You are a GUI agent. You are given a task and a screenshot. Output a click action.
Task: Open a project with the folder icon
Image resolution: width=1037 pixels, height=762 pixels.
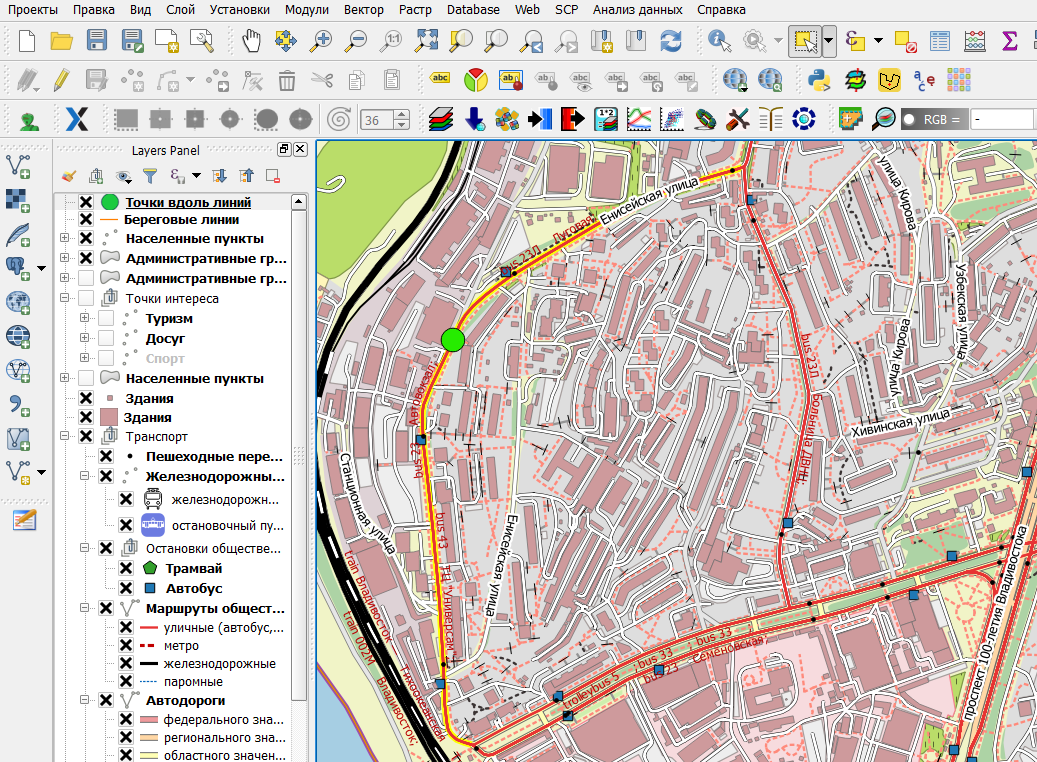[x=62, y=41]
